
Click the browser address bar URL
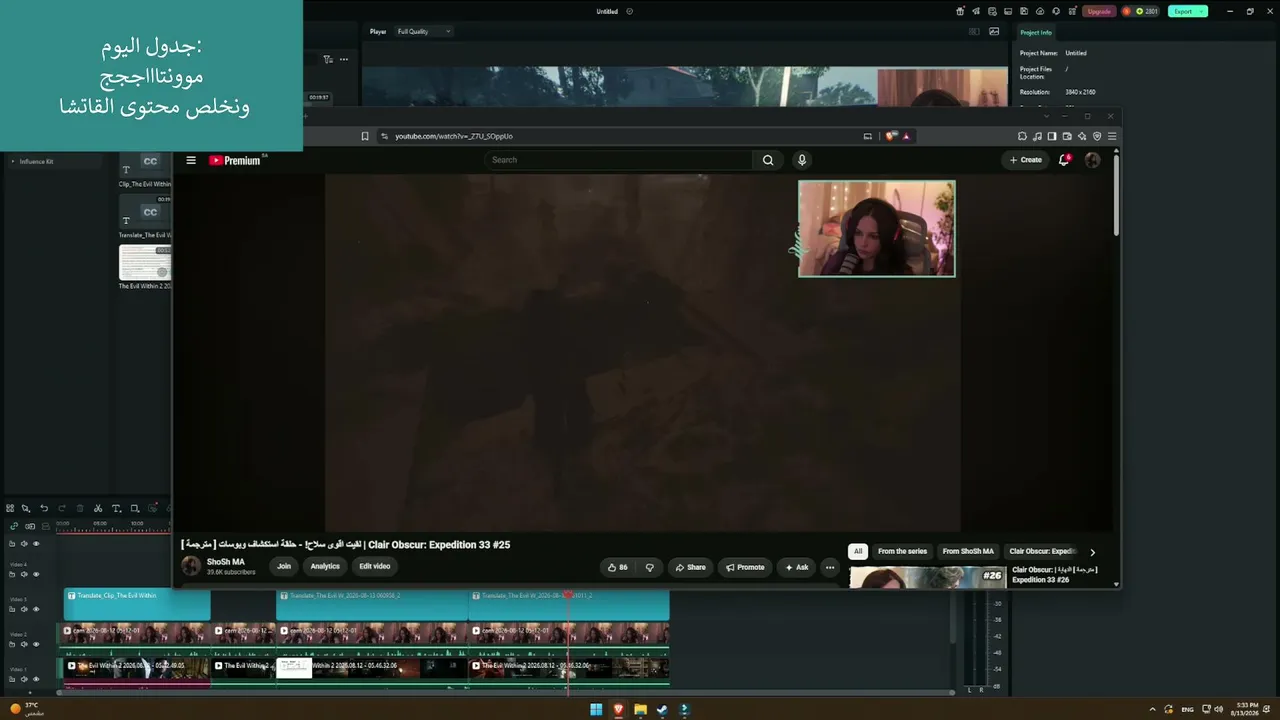454,136
